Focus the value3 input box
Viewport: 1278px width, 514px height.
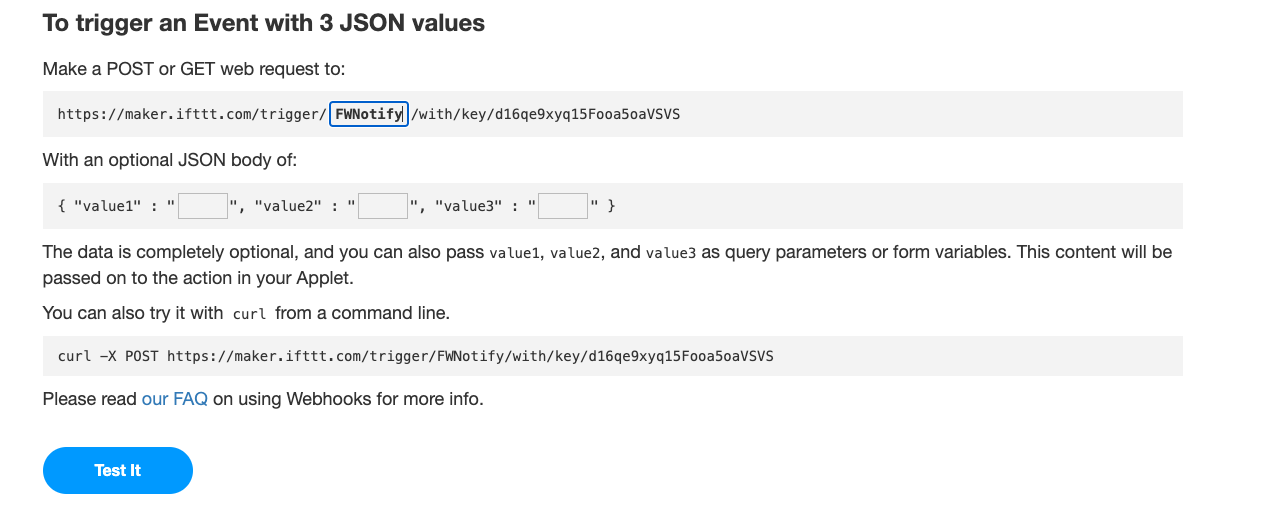tap(563, 206)
